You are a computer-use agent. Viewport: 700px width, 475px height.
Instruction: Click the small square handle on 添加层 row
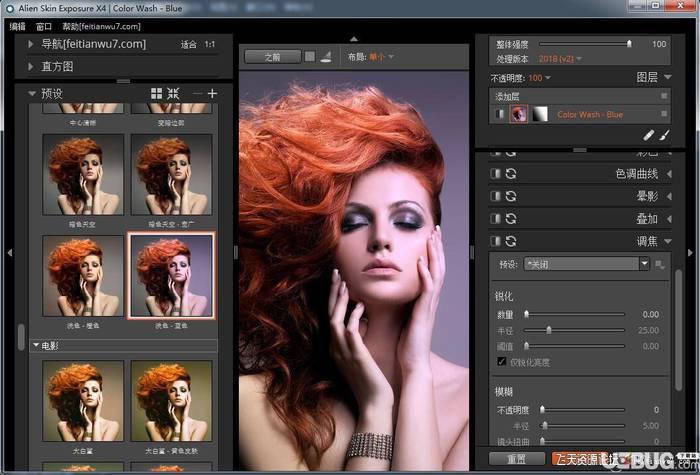point(664,96)
